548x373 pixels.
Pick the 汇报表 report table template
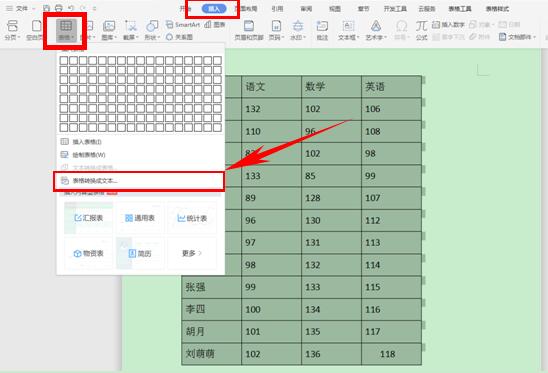[88, 218]
